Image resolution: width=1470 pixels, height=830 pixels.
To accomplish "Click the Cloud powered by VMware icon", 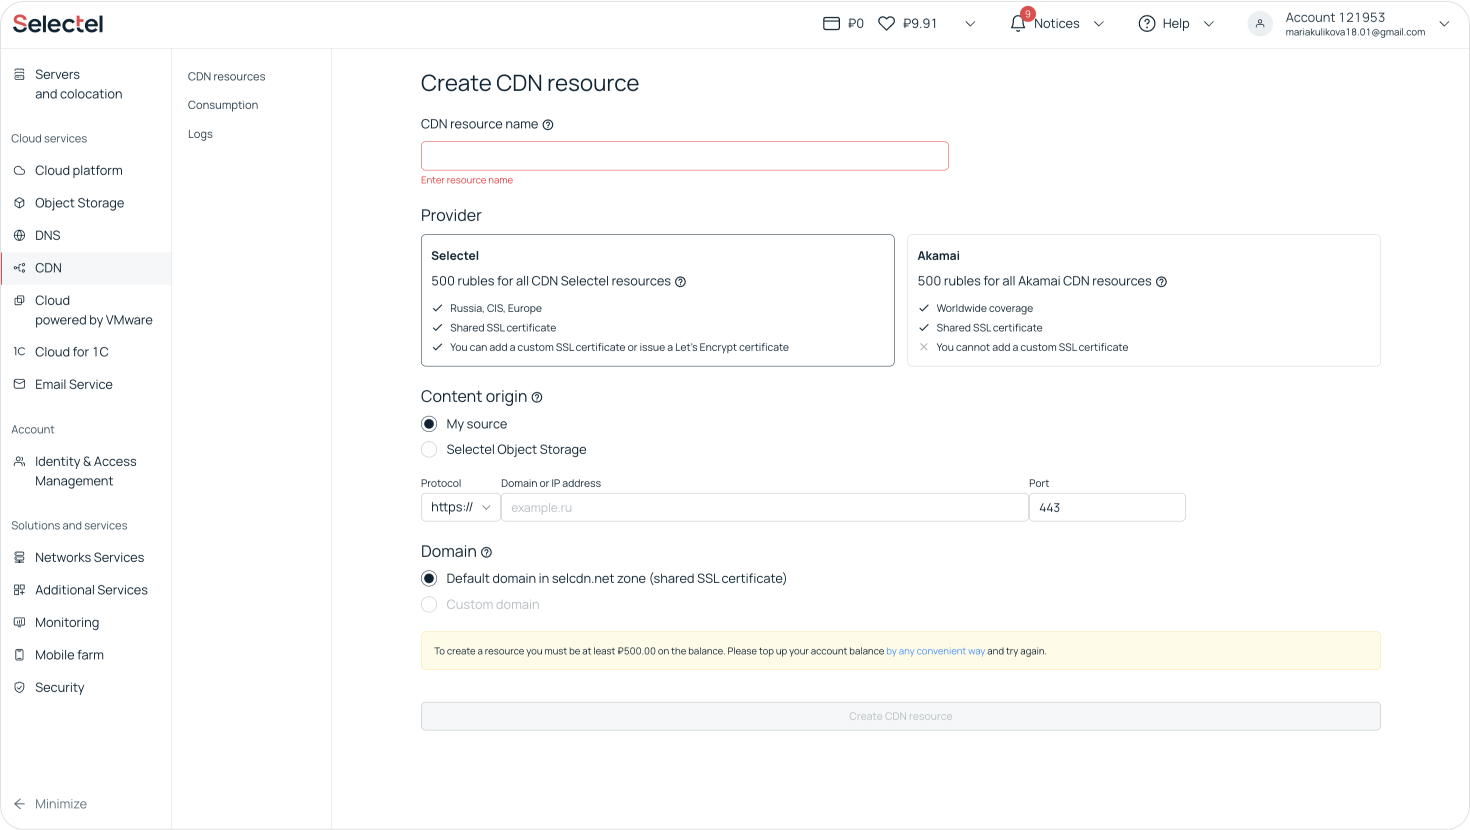I will 19,300.
